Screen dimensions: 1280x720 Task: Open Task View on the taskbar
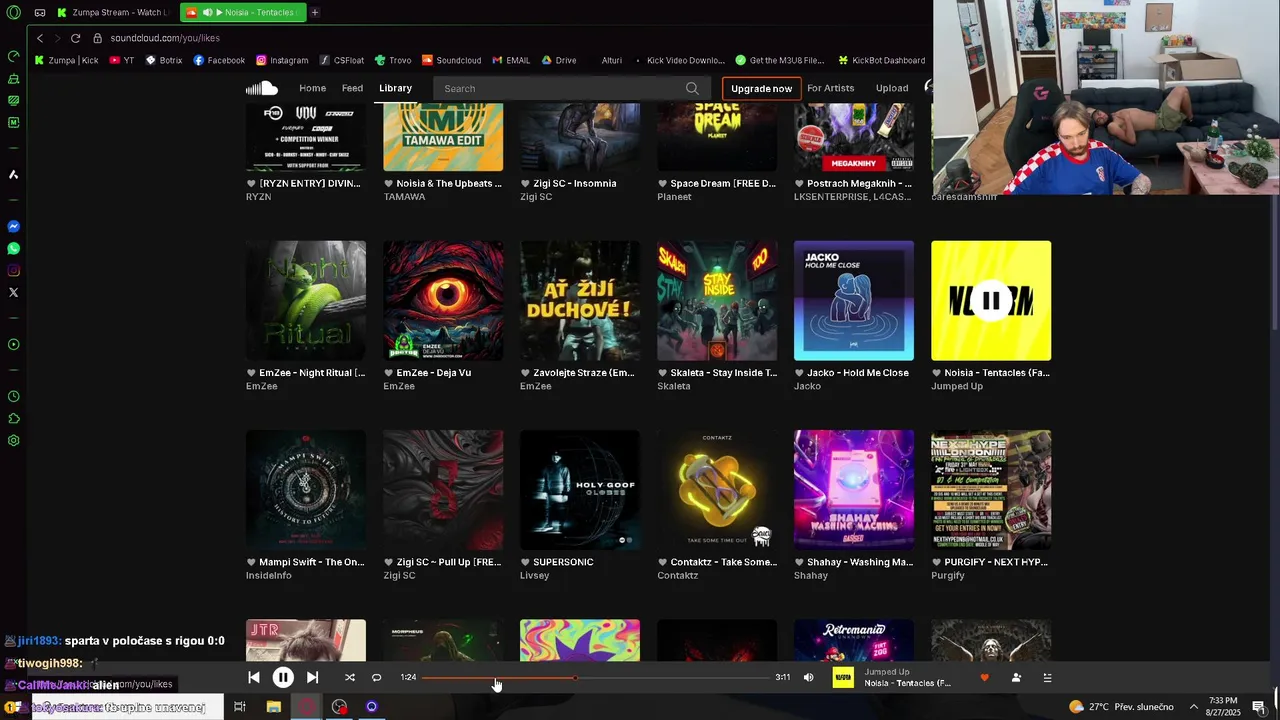(239, 707)
